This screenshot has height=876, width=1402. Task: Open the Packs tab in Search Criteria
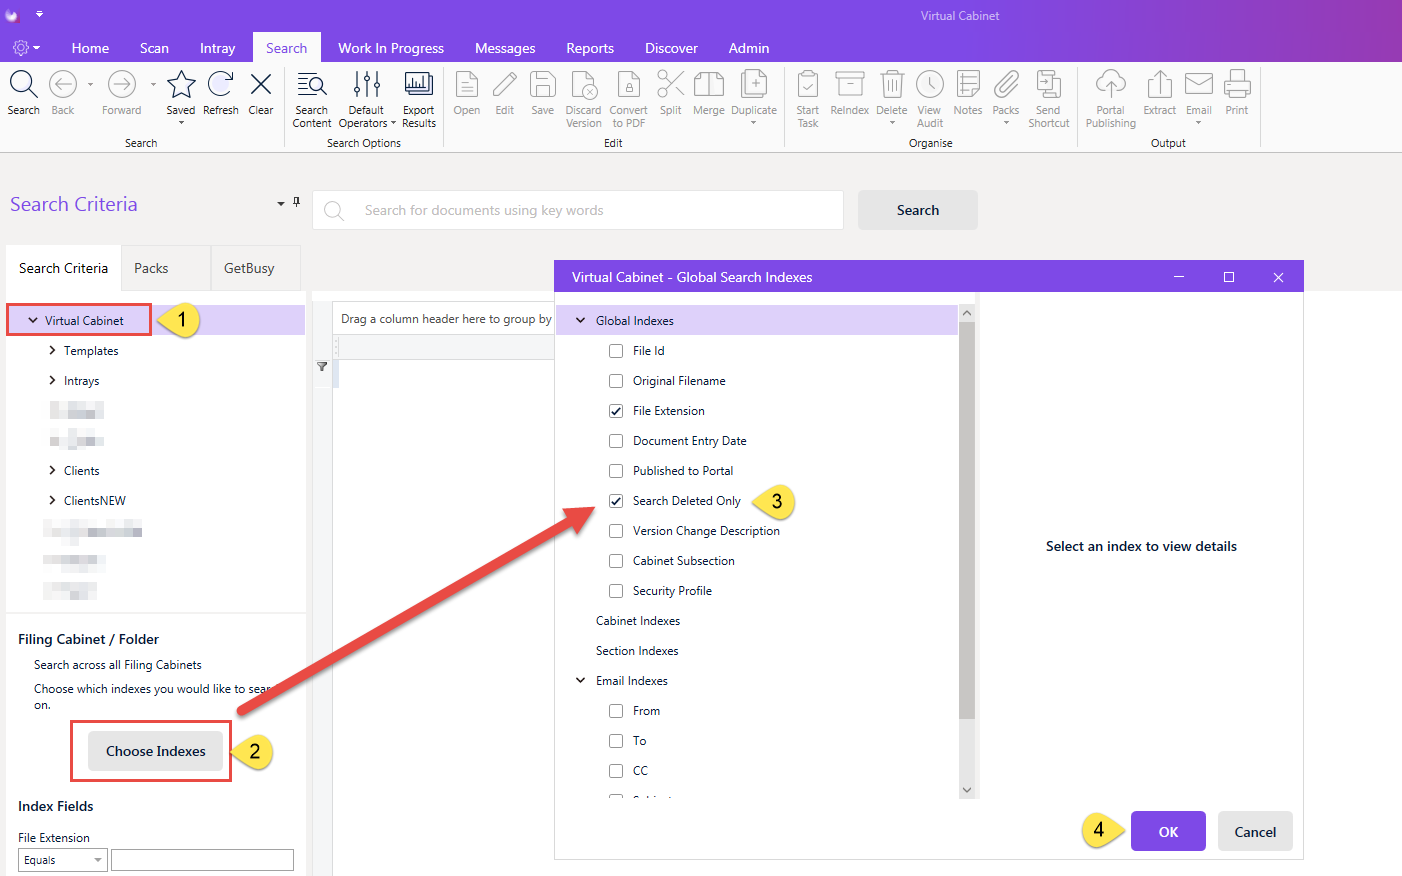click(x=151, y=268)
